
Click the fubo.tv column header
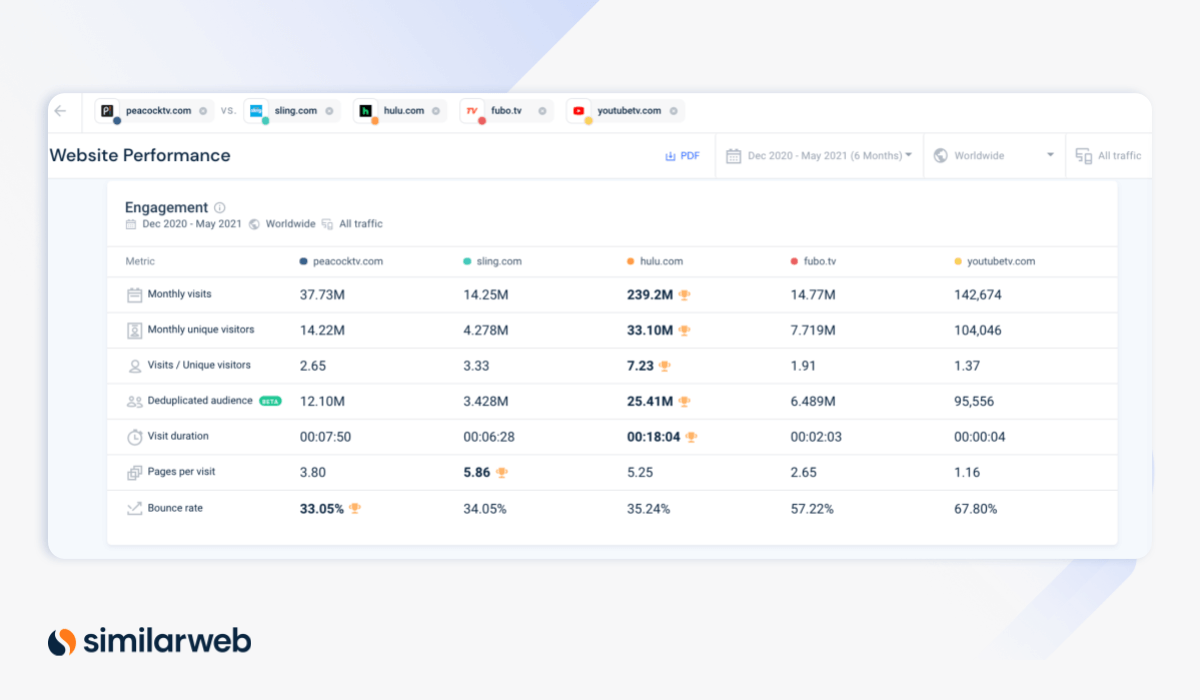pyautogui.click(x=813, y=261)
